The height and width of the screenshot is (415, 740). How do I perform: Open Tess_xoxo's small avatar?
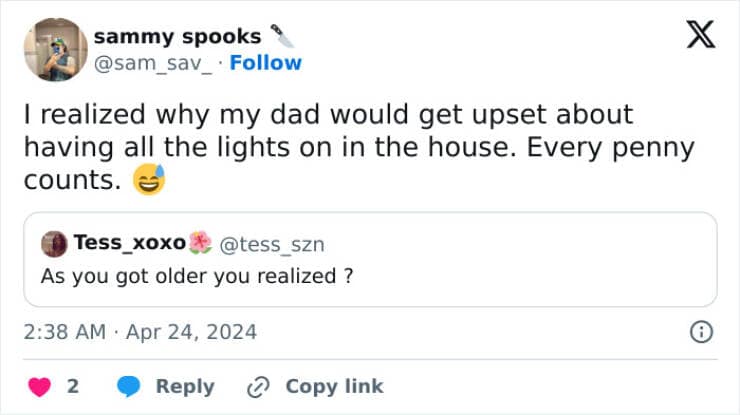(x=54, y=243)
